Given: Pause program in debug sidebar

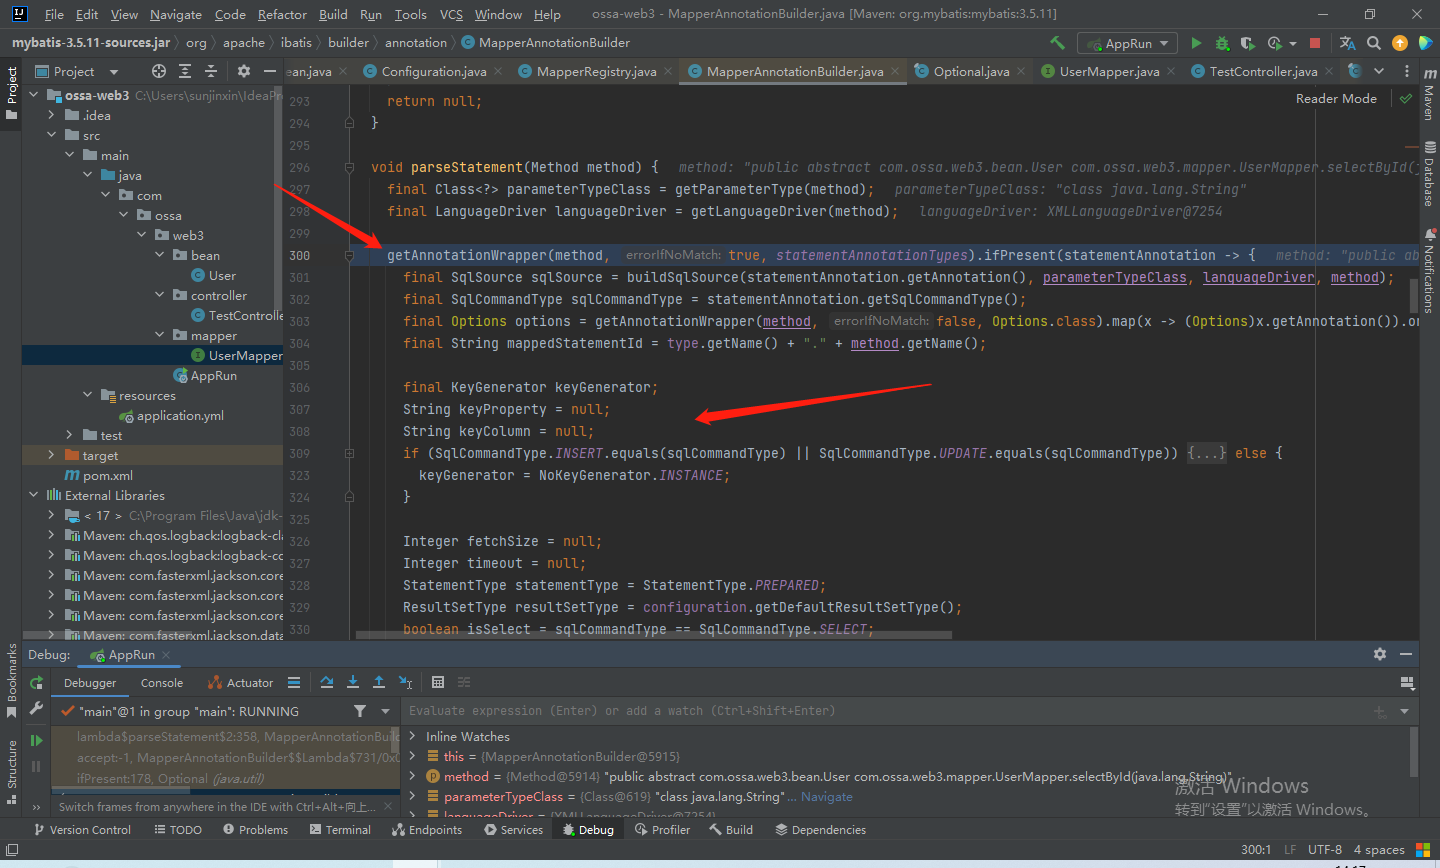Looking at the screenshot, I should click(x=36, y=766).
